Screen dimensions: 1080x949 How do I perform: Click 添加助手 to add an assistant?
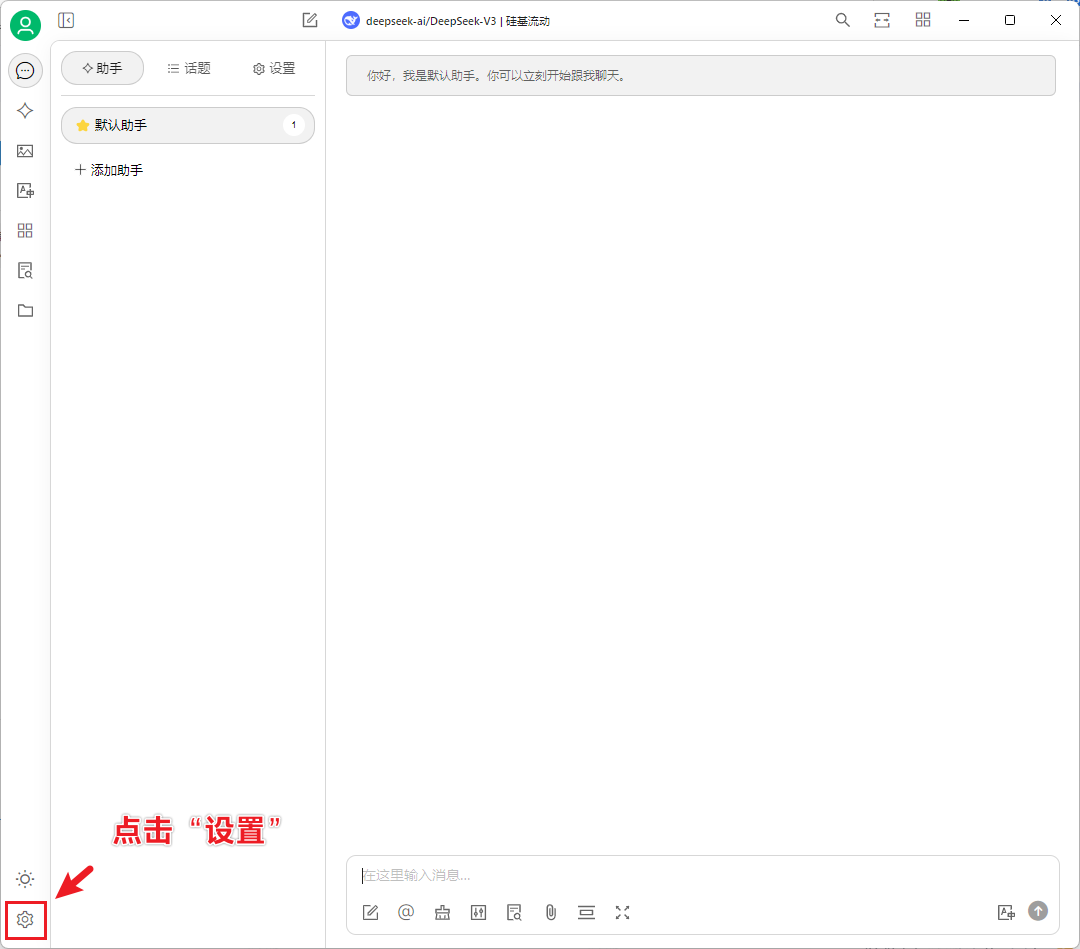109,170
